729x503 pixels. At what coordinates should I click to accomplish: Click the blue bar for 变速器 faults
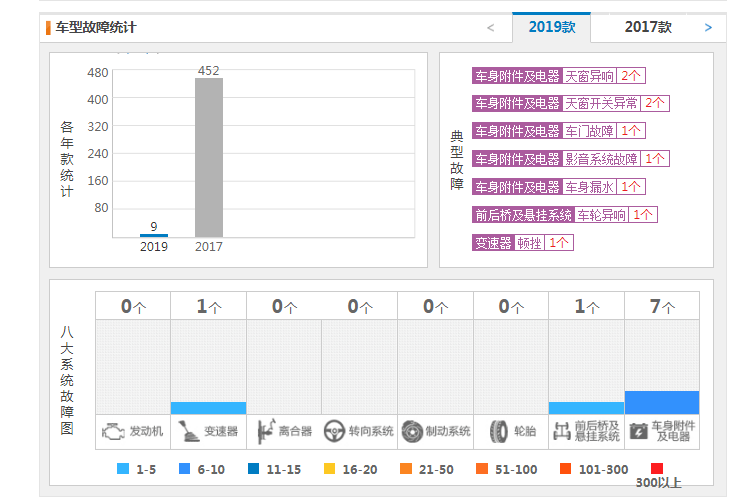point(208,408)
